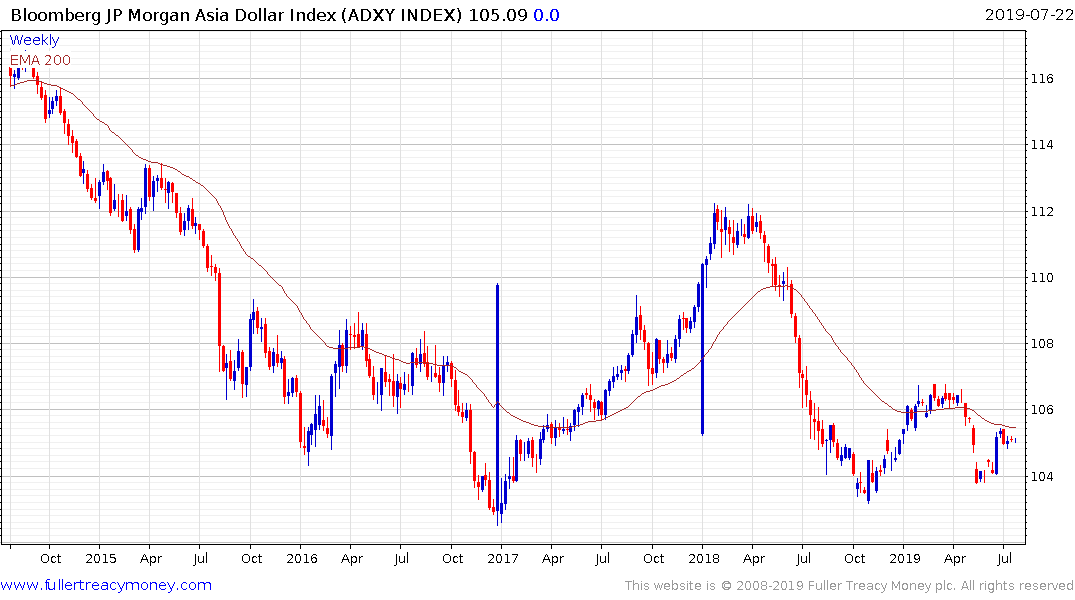Click the y-axis label 116
The width and height of the screenshot is (1075, 600).
click(1042, 78)
